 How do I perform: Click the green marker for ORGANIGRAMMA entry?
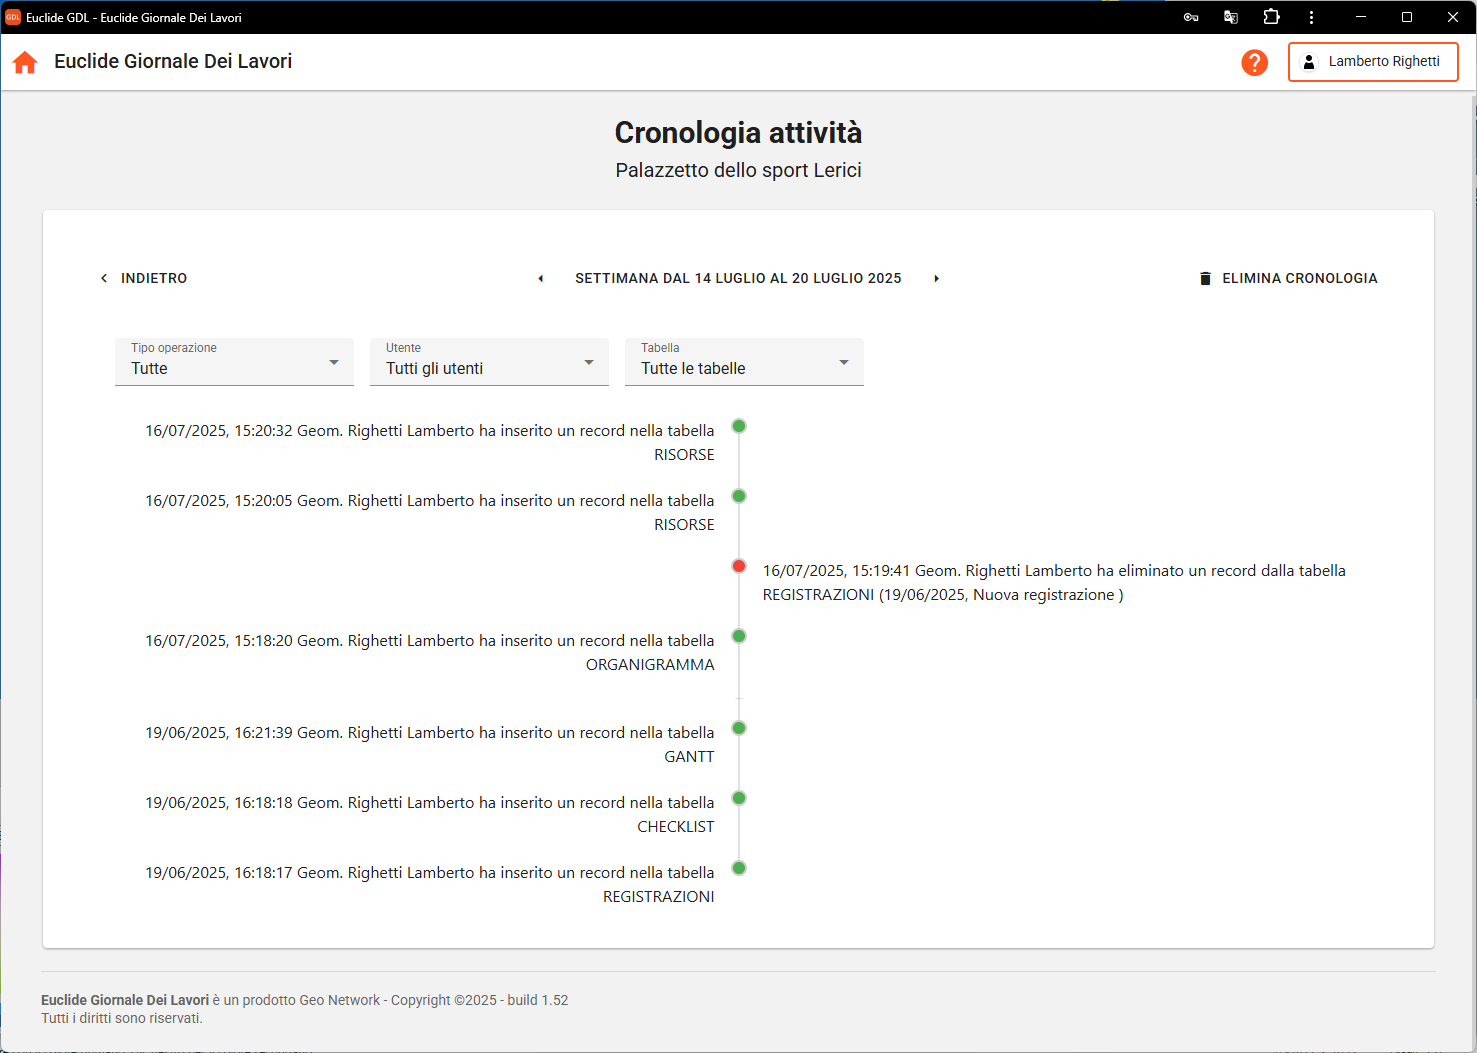pos(739,636)
